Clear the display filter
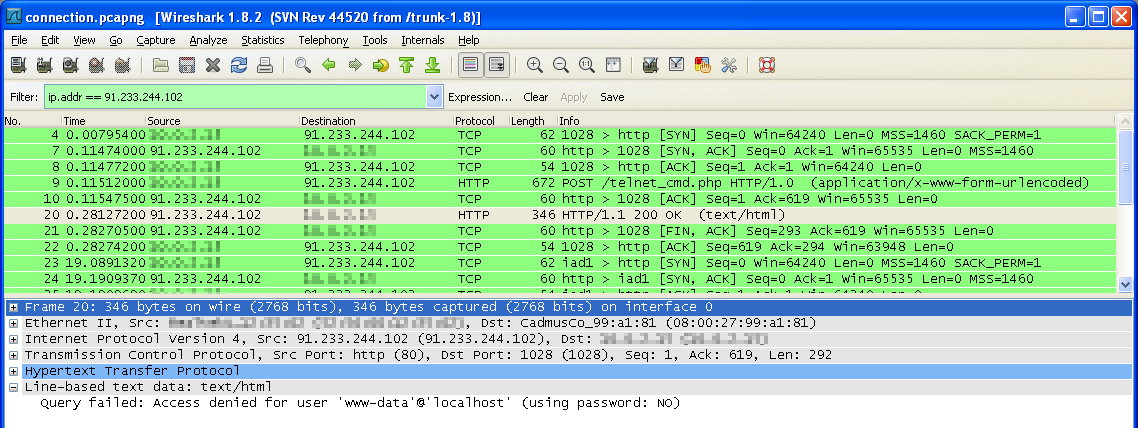The height and width of the screenshot is (428, 1138). pos(536,97)
